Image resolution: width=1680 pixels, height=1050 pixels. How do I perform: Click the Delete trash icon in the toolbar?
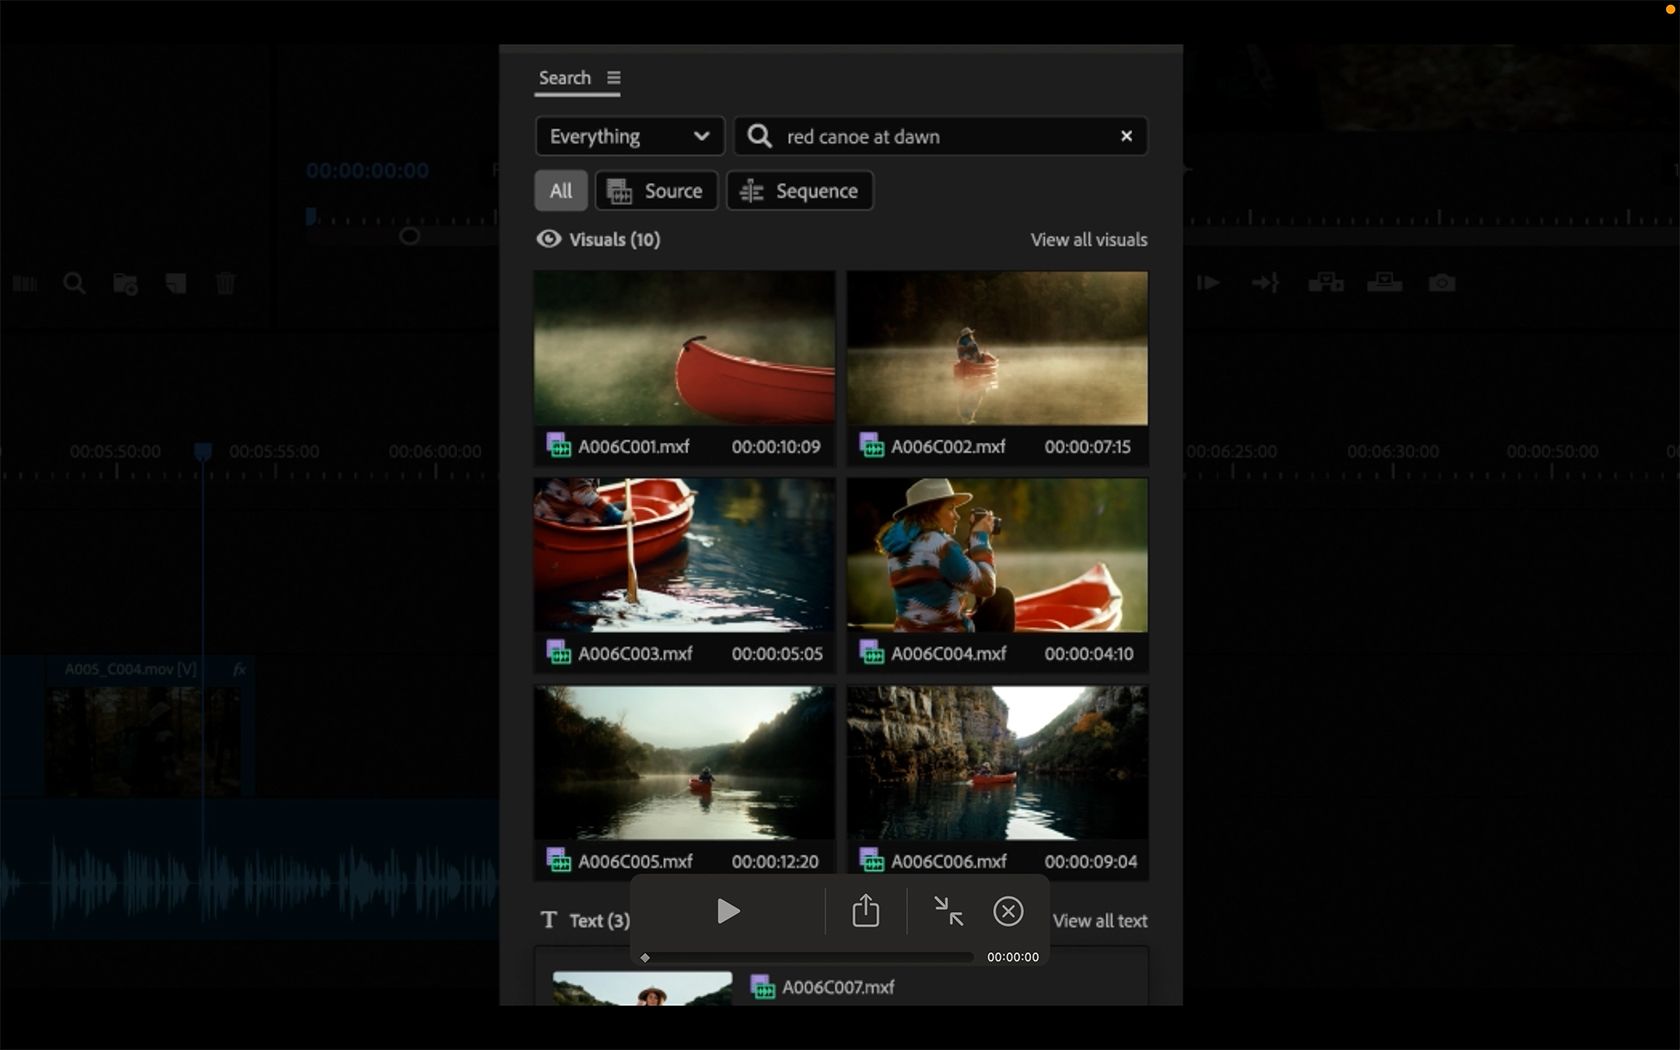point(226,283)
